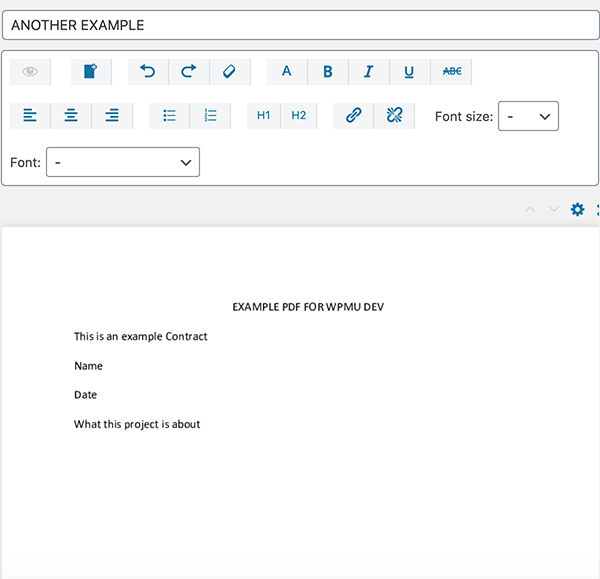This screenshot has height=579, width=600.
Task: Center align the text
Action: tap(71, 116)
